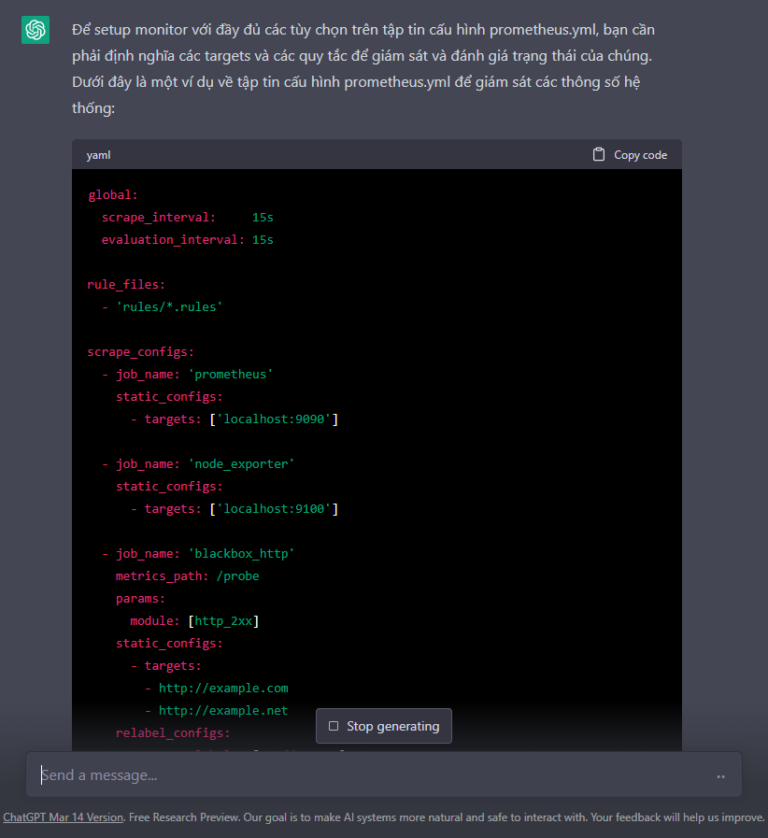This screenshot has height=838, width=768.
Task: Click the 'localhost:9100' target value
Action: pyautogui.click(x=274, y=509)
